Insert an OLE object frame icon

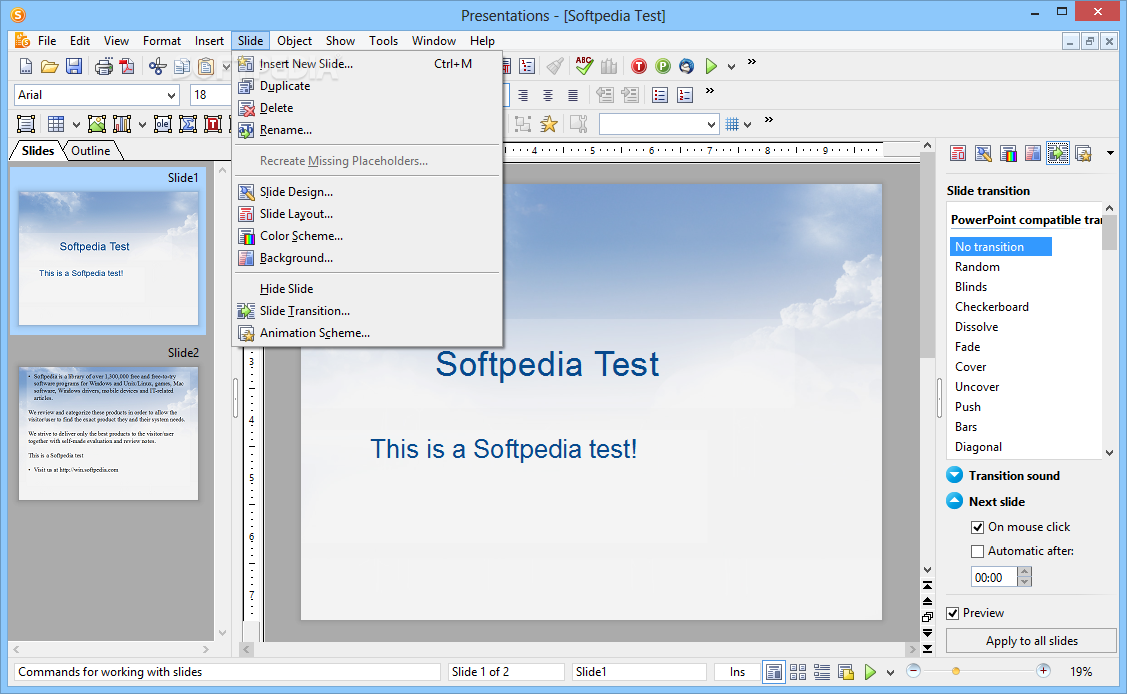(162, 124)
